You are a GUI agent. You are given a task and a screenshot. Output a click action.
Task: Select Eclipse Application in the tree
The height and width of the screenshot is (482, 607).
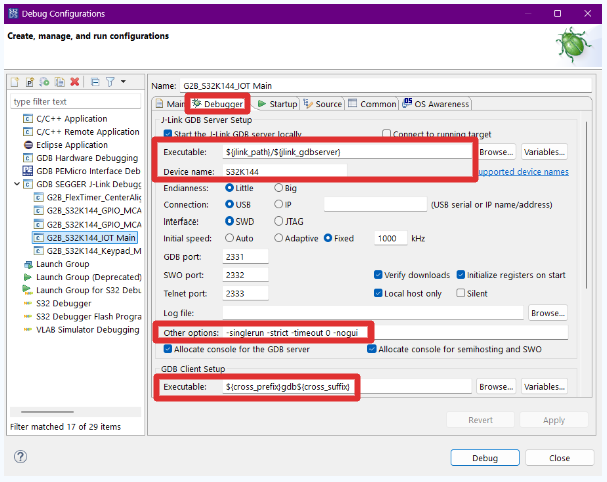pyautogui.click(x=72, y=145)
